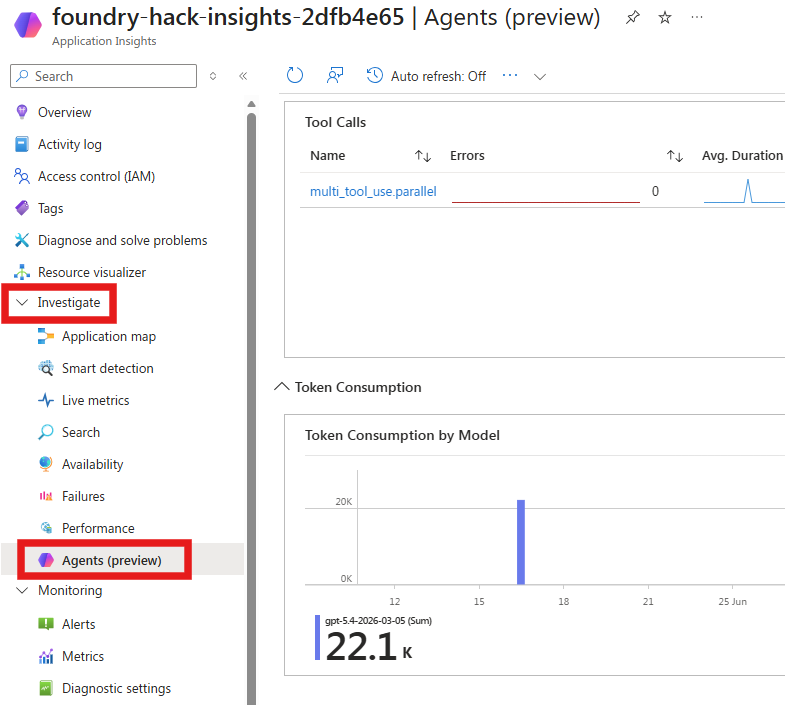This screenshot has height=705, width=785.
Task: Open Diagnose and solve problems
Action: [x=122, y=240]
